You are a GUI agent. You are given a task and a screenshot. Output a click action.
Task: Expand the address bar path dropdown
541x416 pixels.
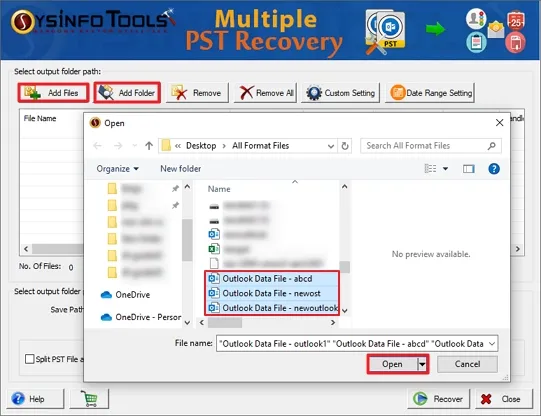pos(331,146)
